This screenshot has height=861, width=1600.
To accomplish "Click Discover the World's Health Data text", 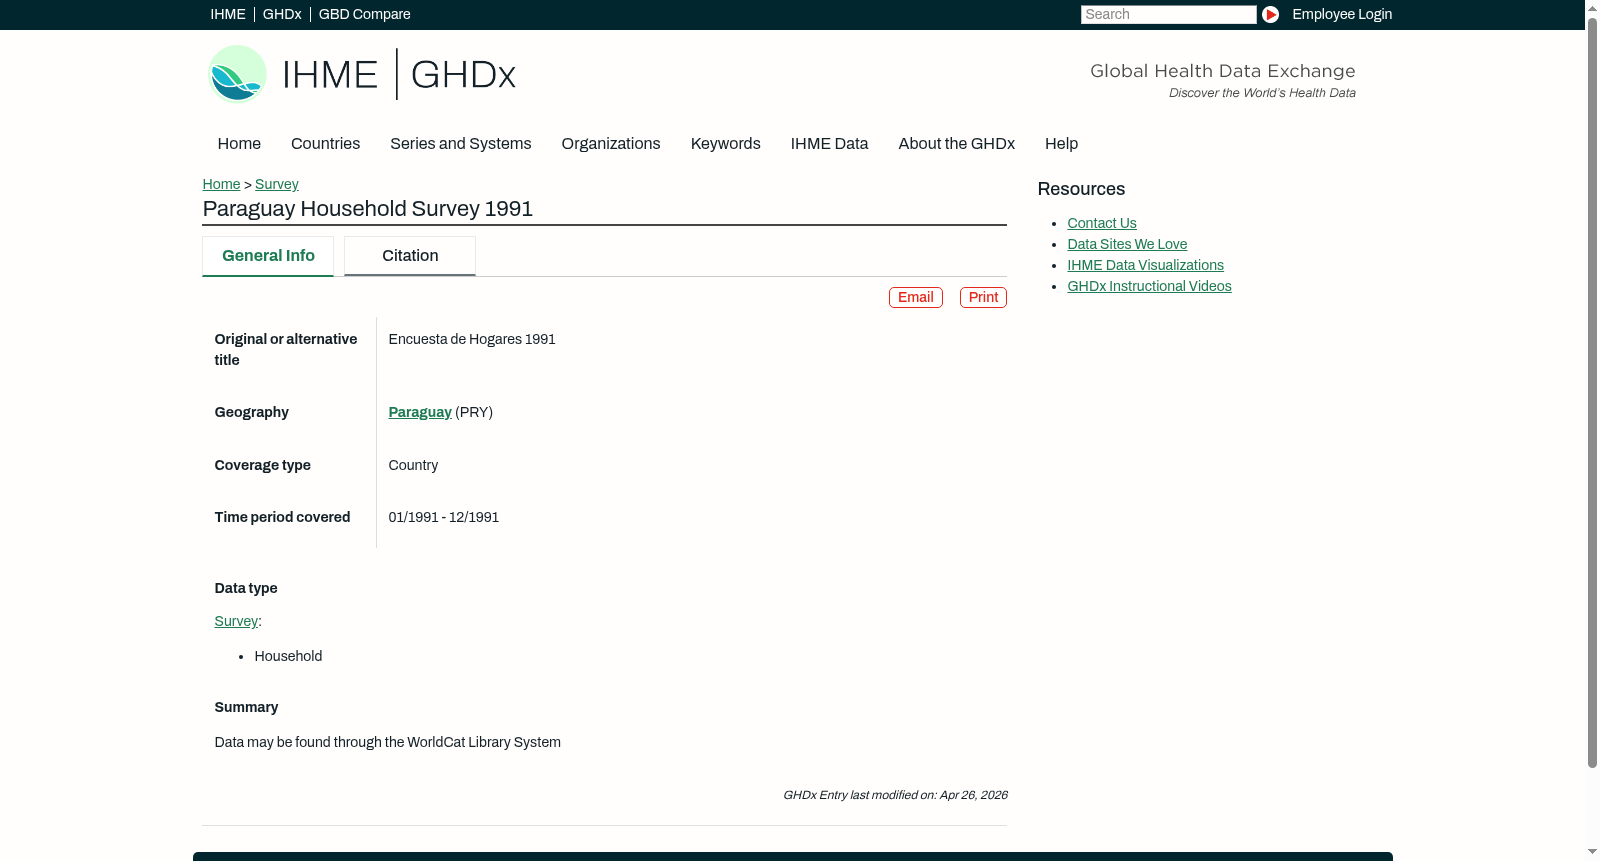I will [1263, 93].
